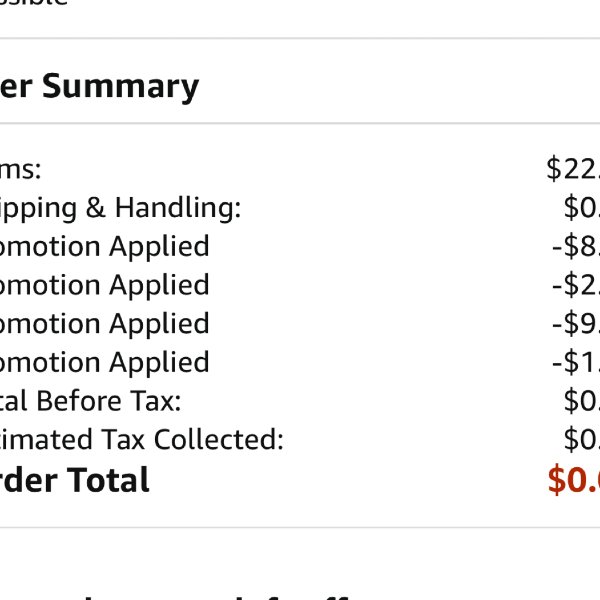The image size is (600, 600).
Task: Select the Total Before Tax label
Action: point(91,401)
